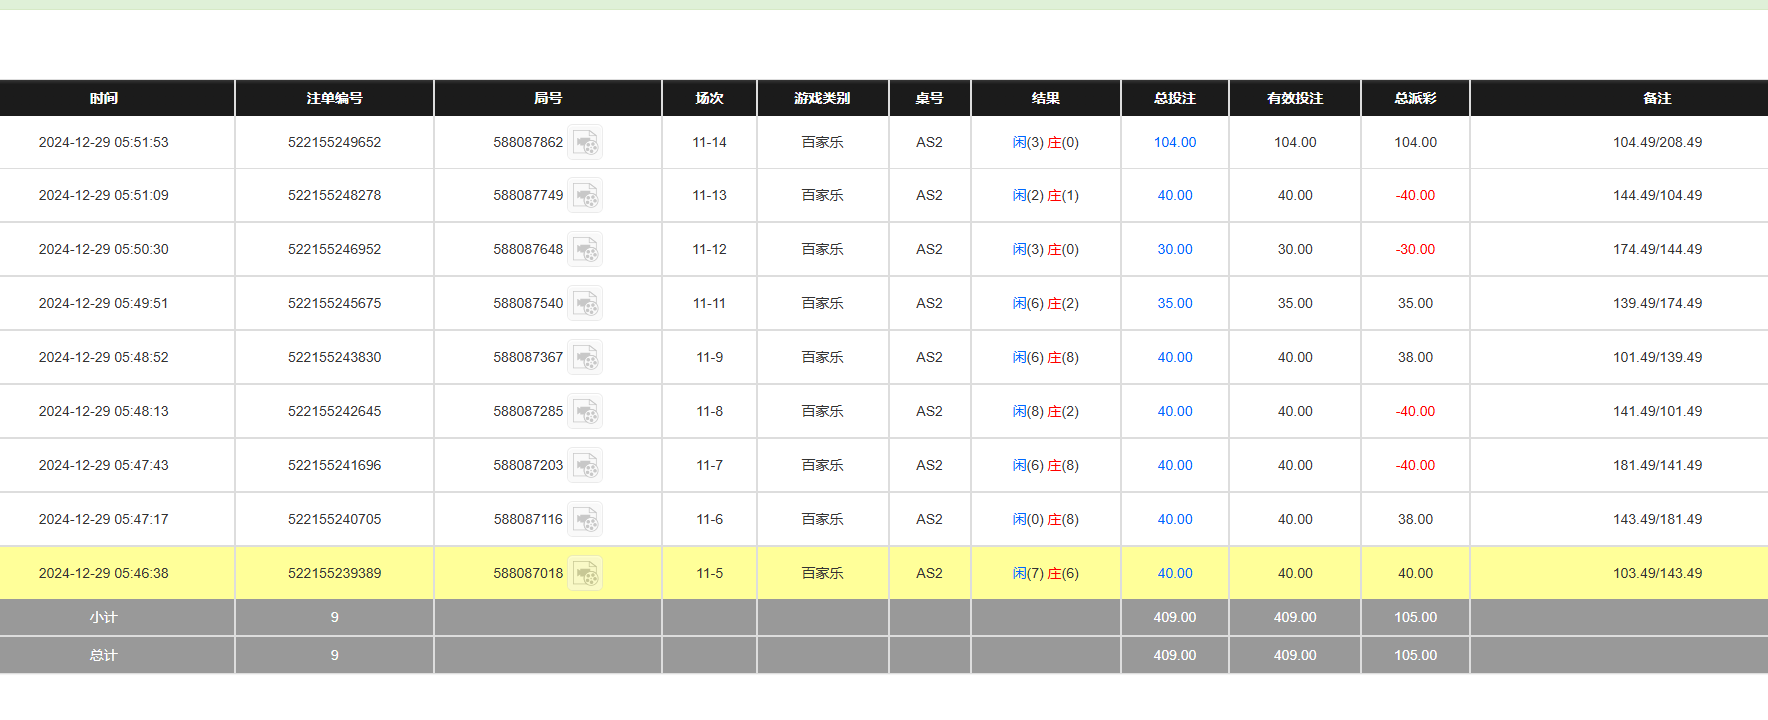The image size is (1768, 720).
Task: Click replay icon beside round 588087540
Action: tap(585, 304)
